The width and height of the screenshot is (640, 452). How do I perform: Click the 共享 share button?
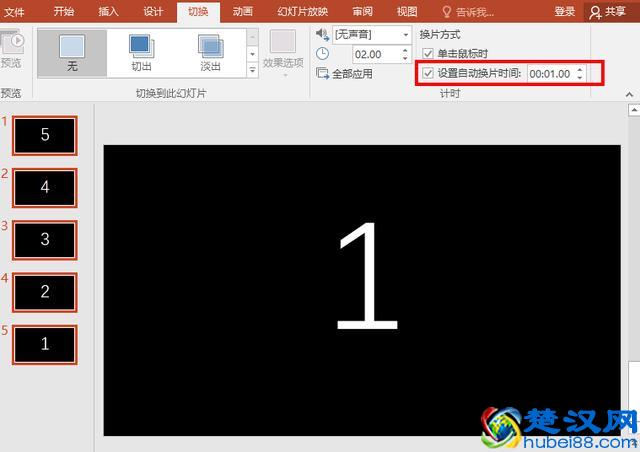coord(609,11)
